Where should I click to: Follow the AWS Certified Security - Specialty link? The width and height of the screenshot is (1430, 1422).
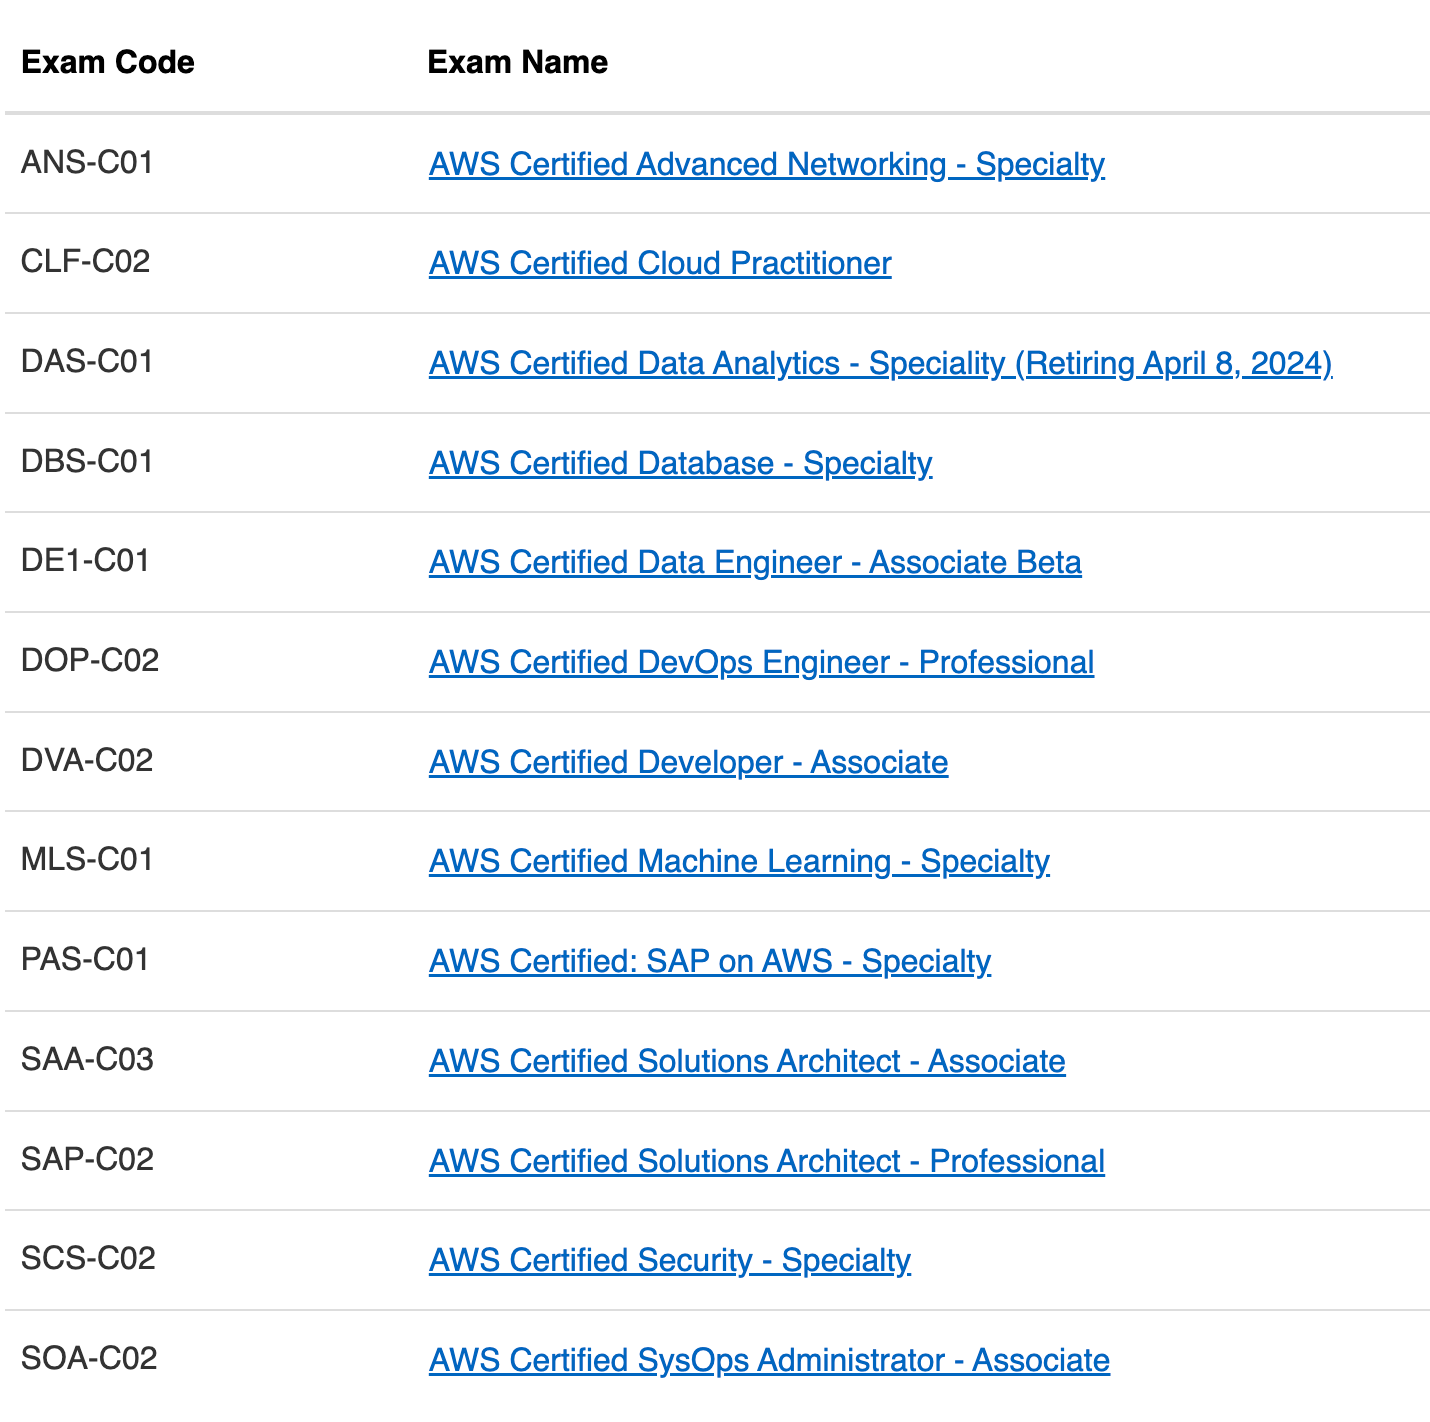(x=669, y=1260)
